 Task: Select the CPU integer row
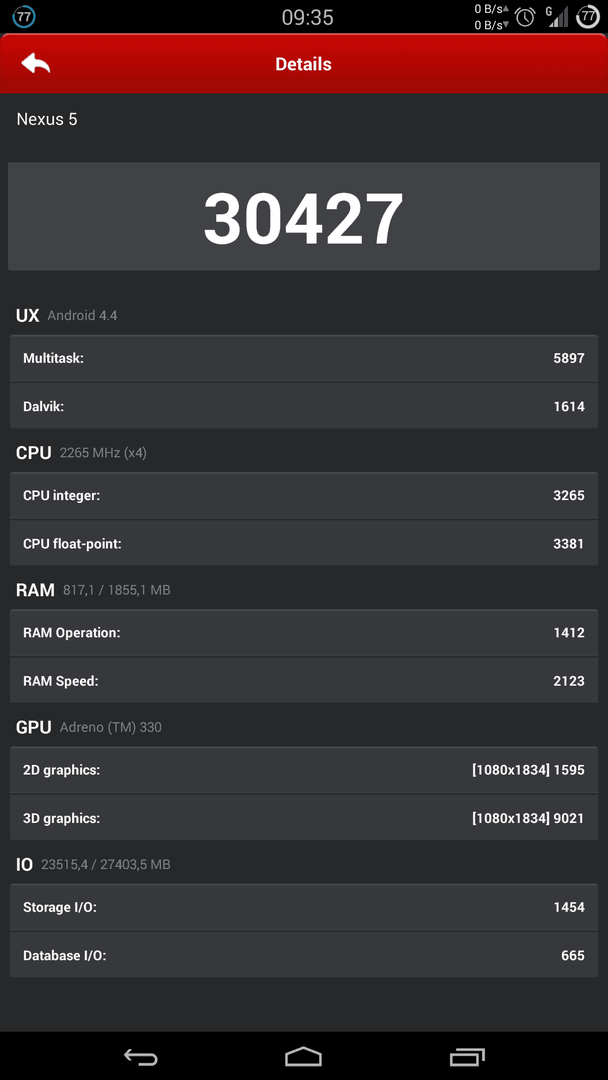point(304,495)
